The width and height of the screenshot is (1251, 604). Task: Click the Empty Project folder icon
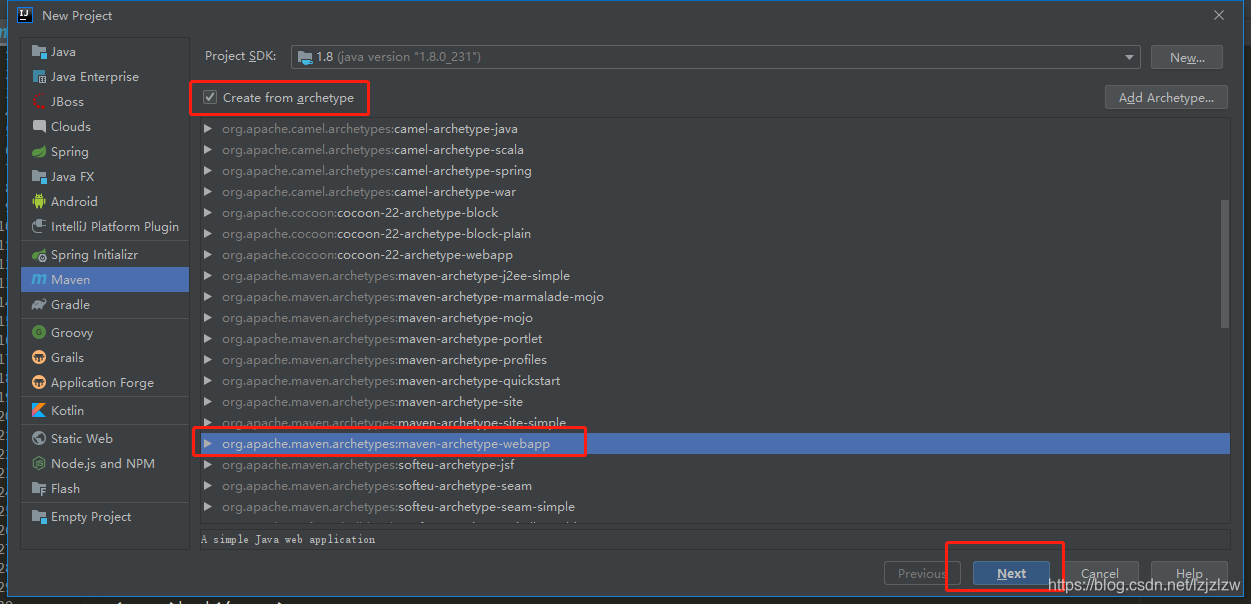39,517
